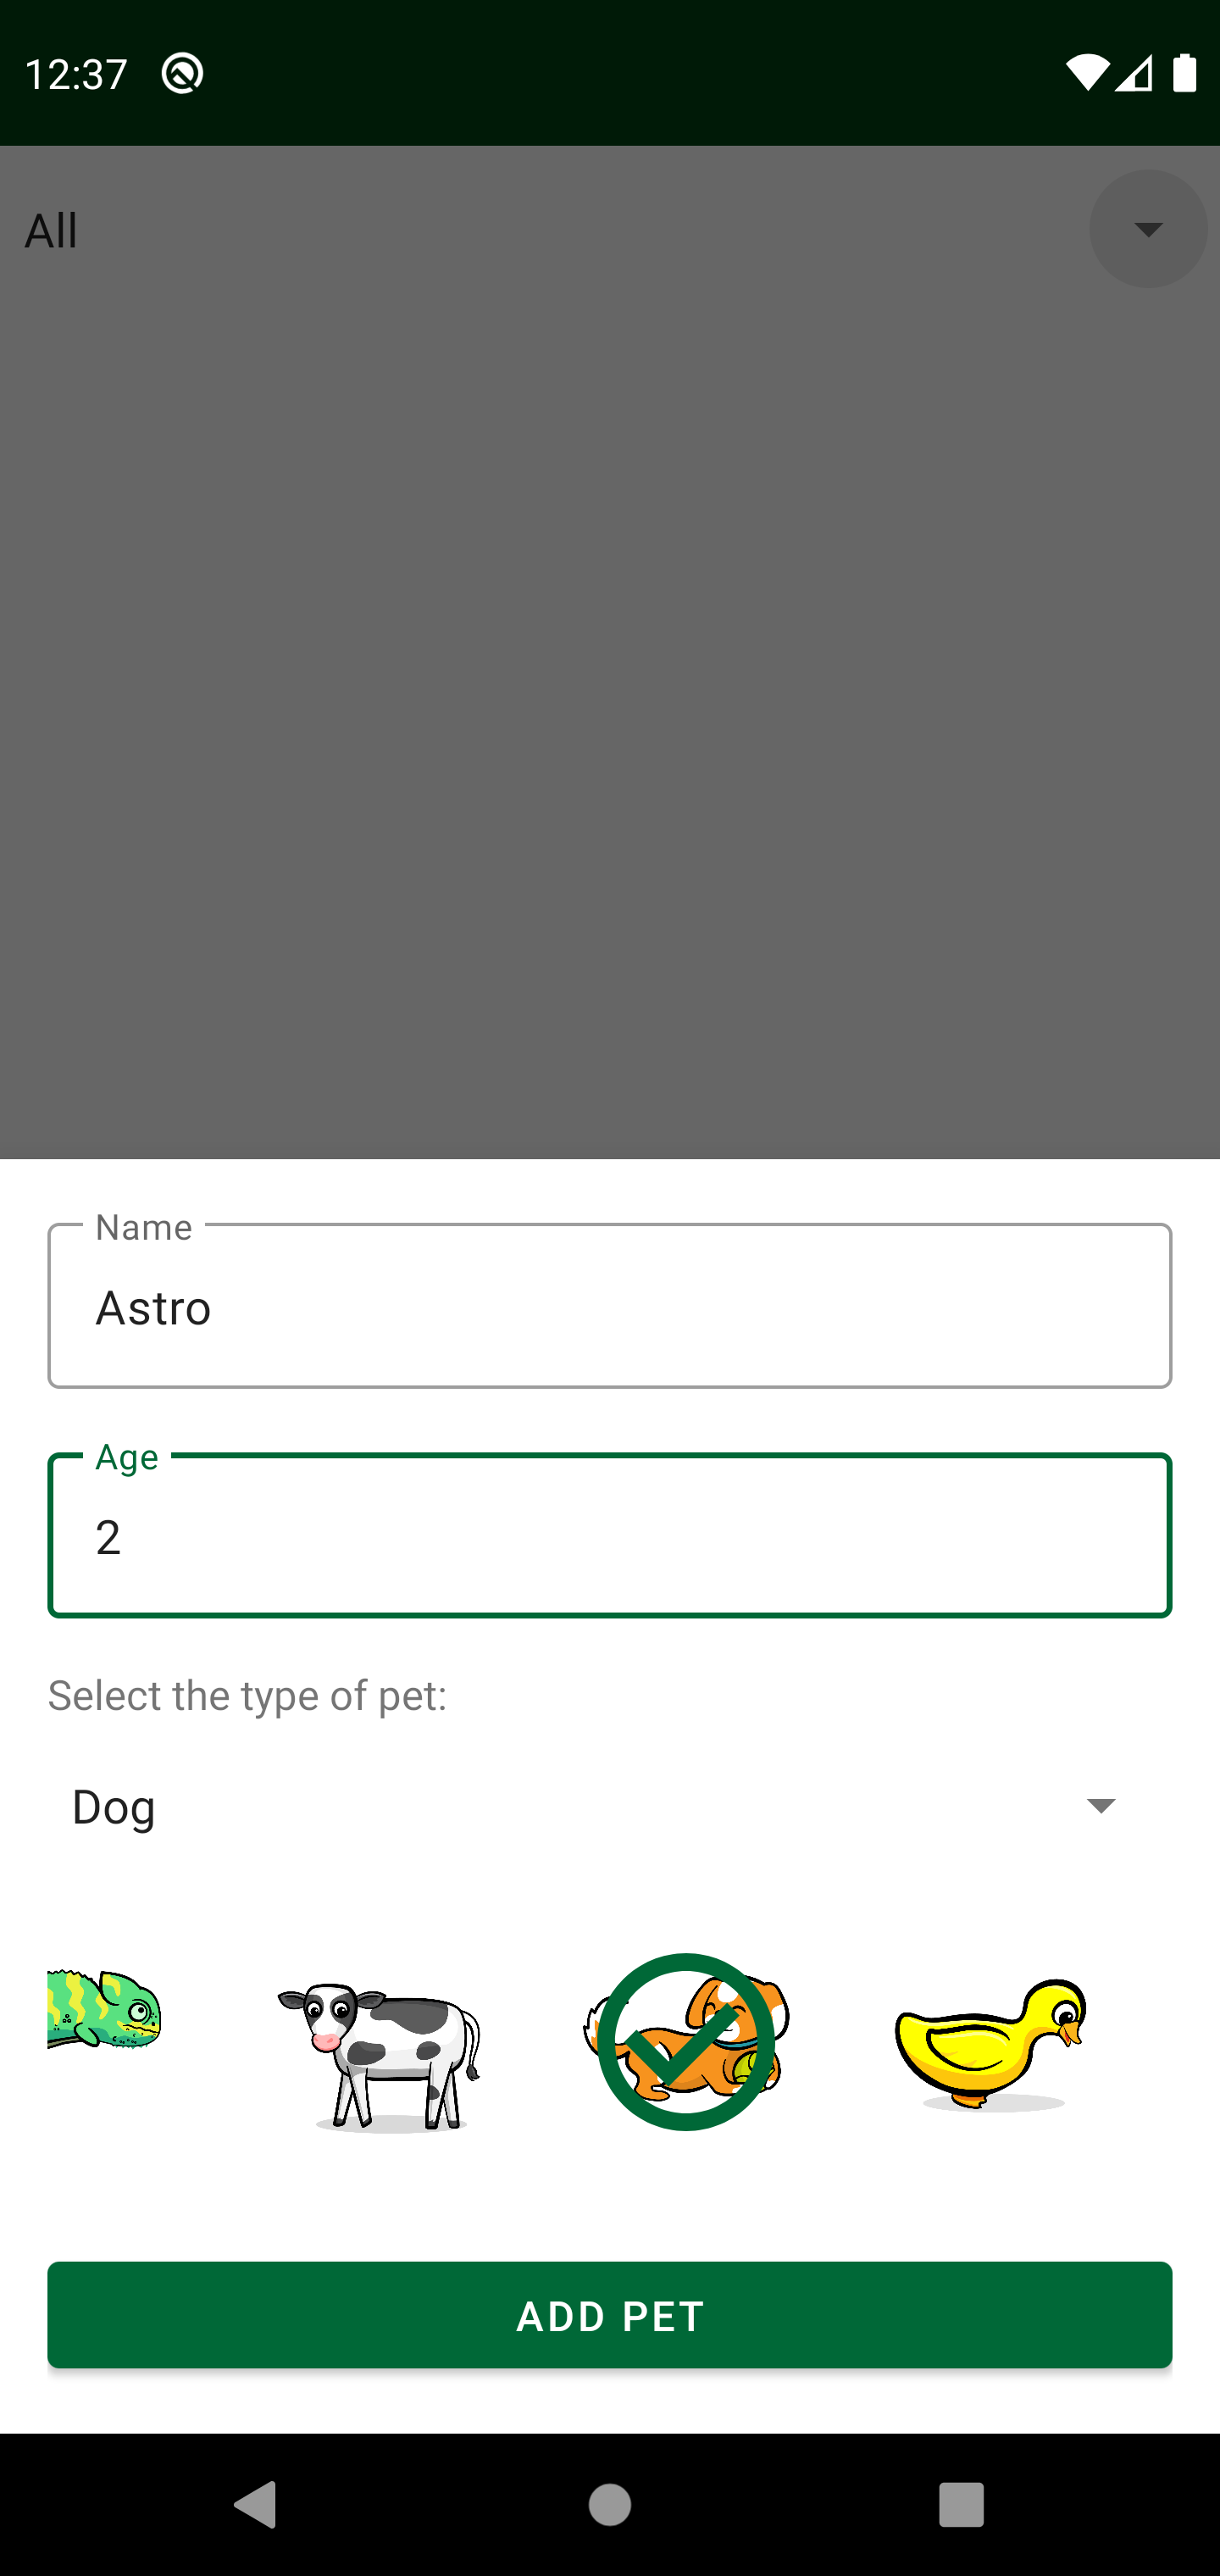Tap the cellular signal icon
The width and height of the screenshot is (1220, 2576).
point(1135,73)
